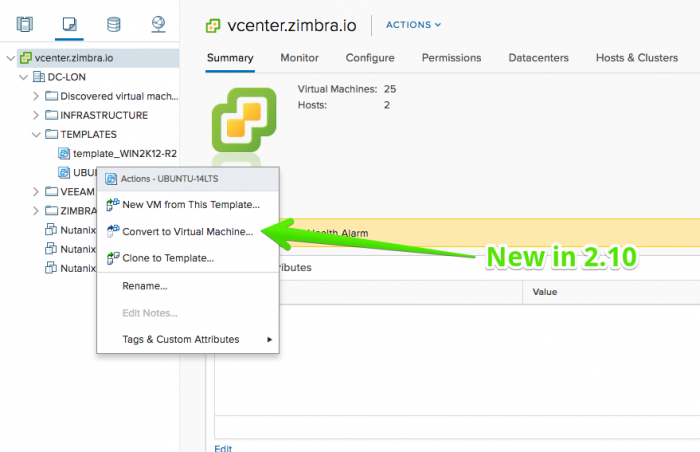Screen dimensions: 700x452
Task: Select the template_WIN2K12-R2 label
Action: 125,154
